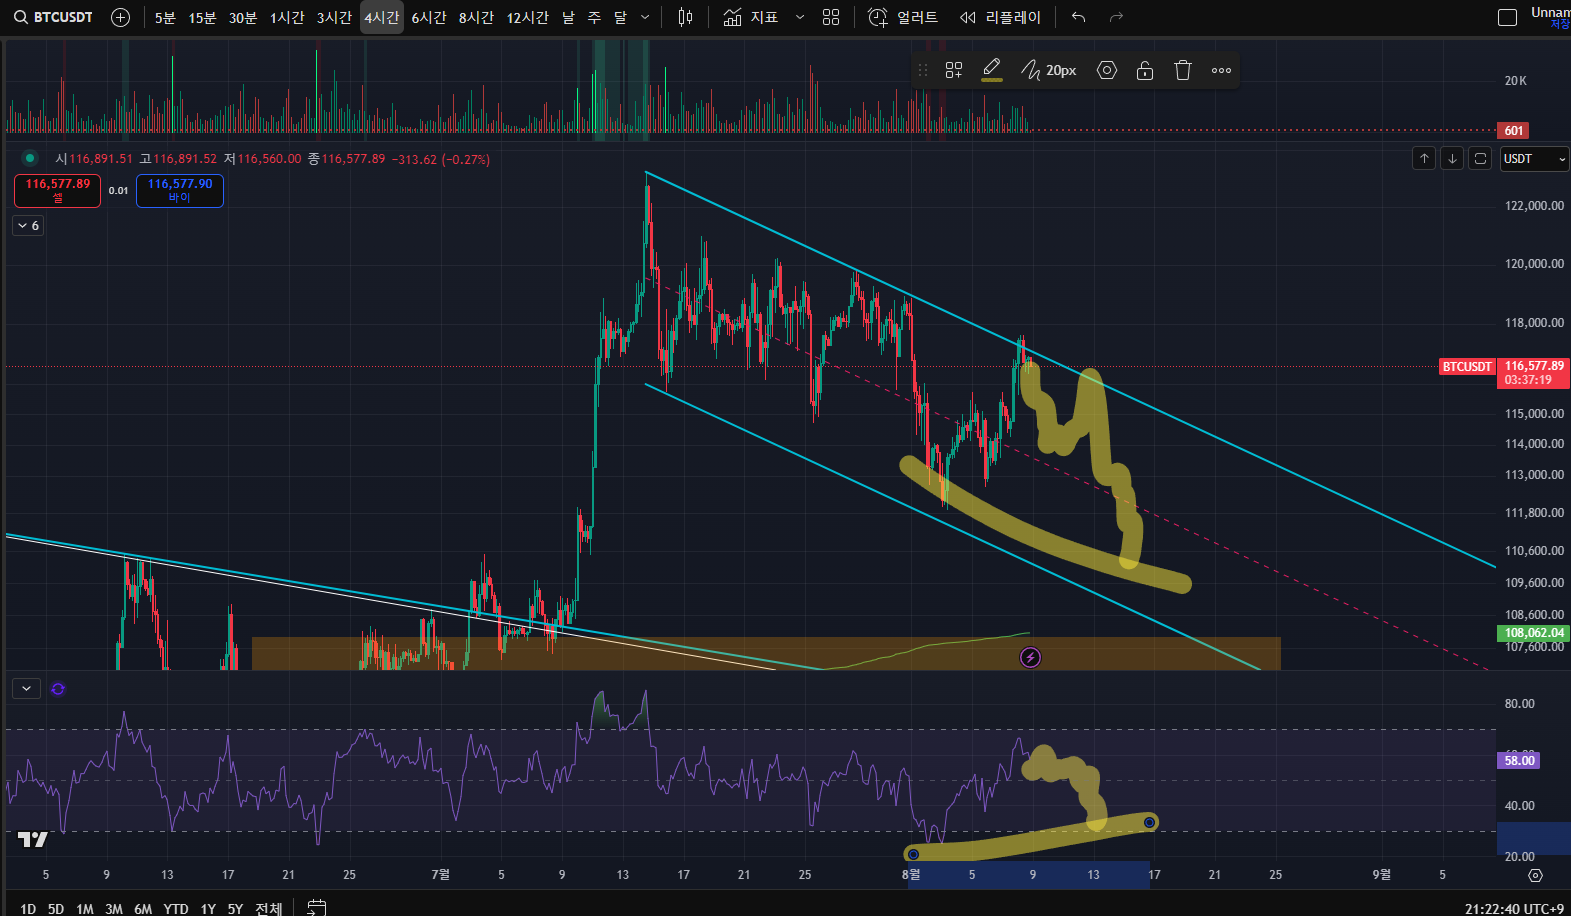The height and width of the screenshot is (916, 1571).
Task: Switch to the 8시간 timeframe
Action: tap(476, 17)
